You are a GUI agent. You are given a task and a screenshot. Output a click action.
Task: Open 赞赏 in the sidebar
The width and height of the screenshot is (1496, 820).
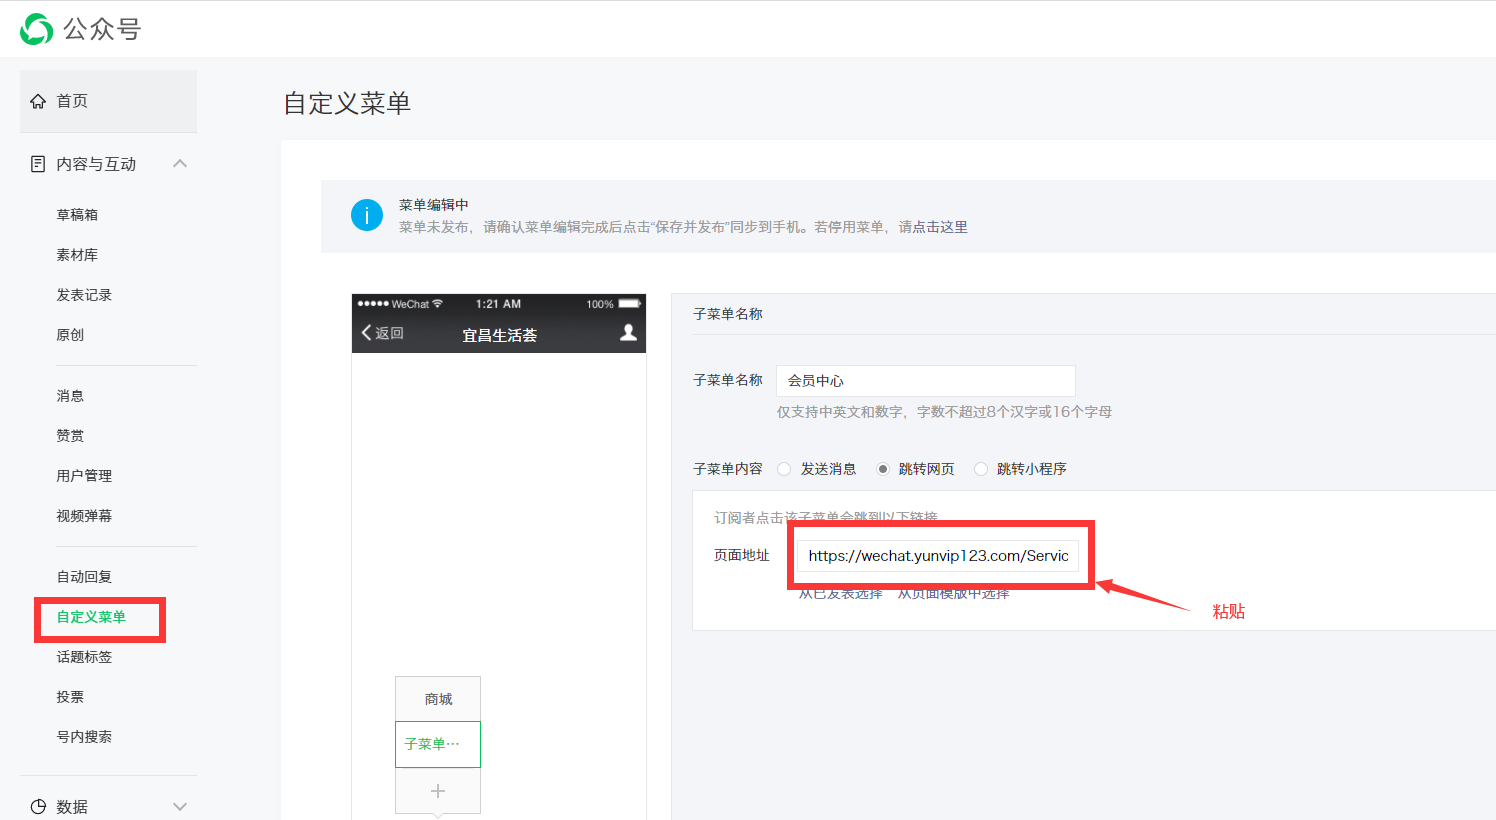point(70,436)
